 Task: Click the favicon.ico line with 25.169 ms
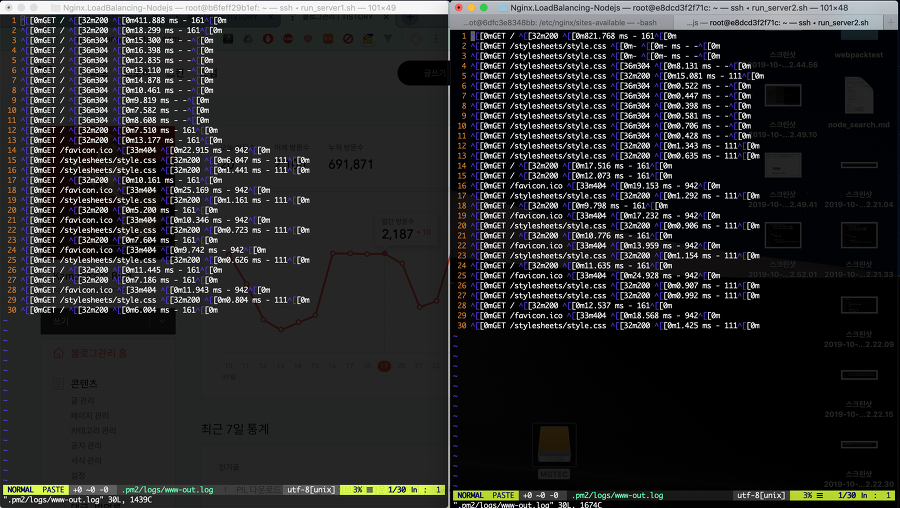coord(145,190)
